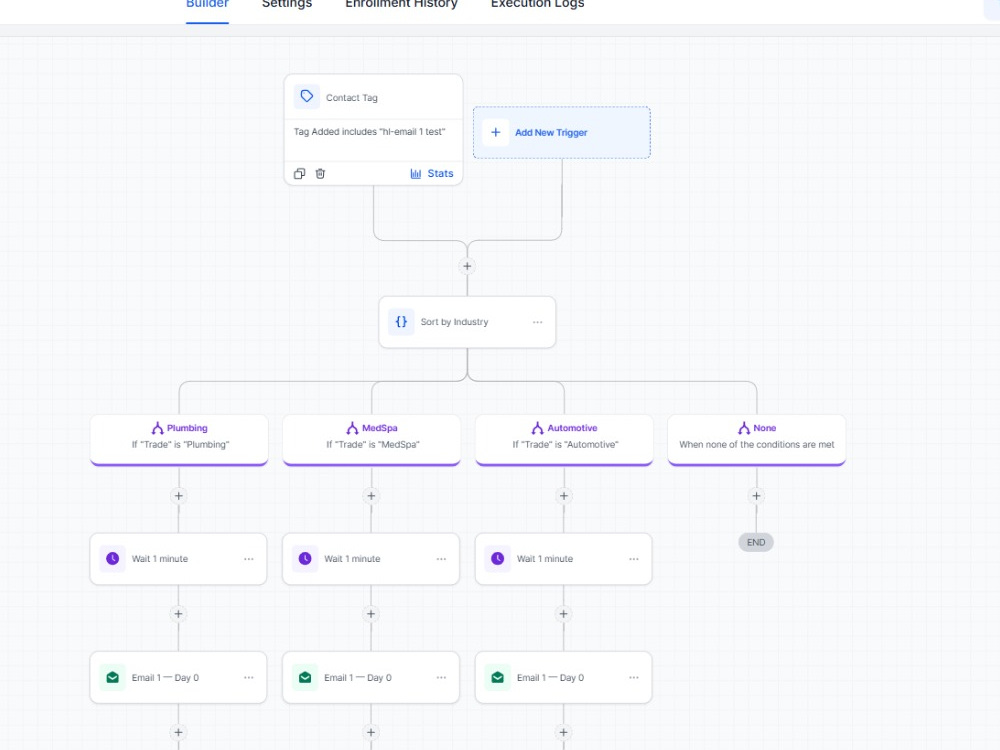
Task: Open options for the Automotive Email 1 step
Action: (634, 677)
